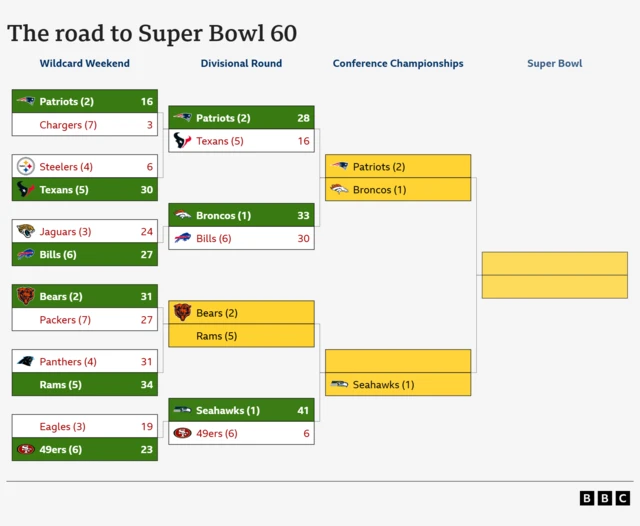Screen dimensions: 640x526
Task: Click the empty yellow Super Bowl matchup box
Action: pos(554,275)
